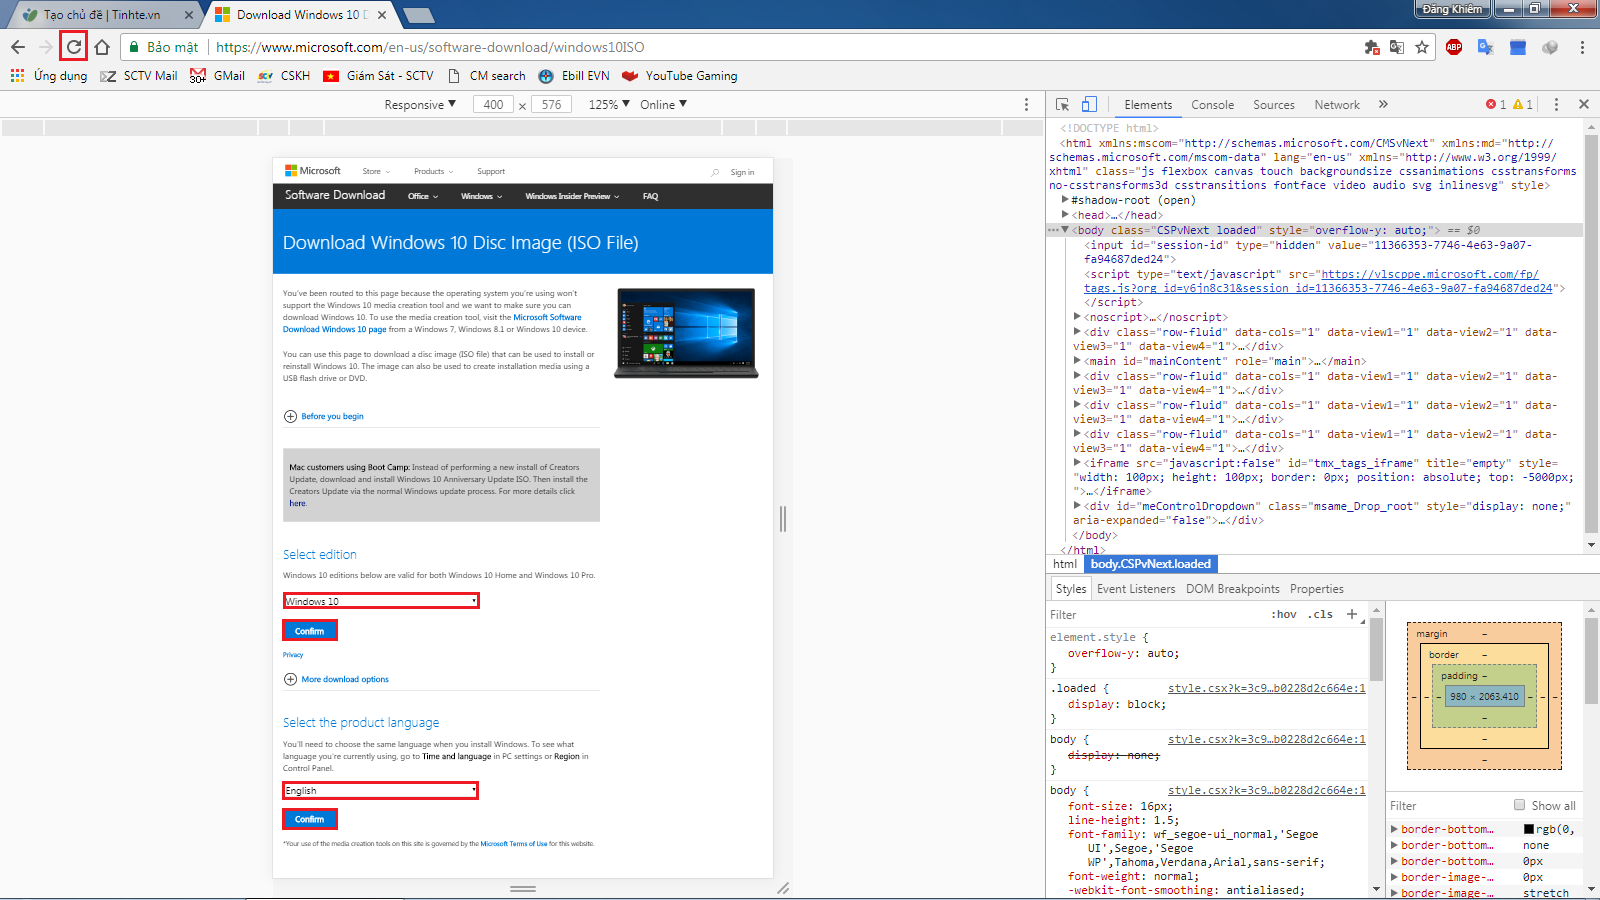Open the English language select box
1600x900 pixels.
tap(380, 790)
